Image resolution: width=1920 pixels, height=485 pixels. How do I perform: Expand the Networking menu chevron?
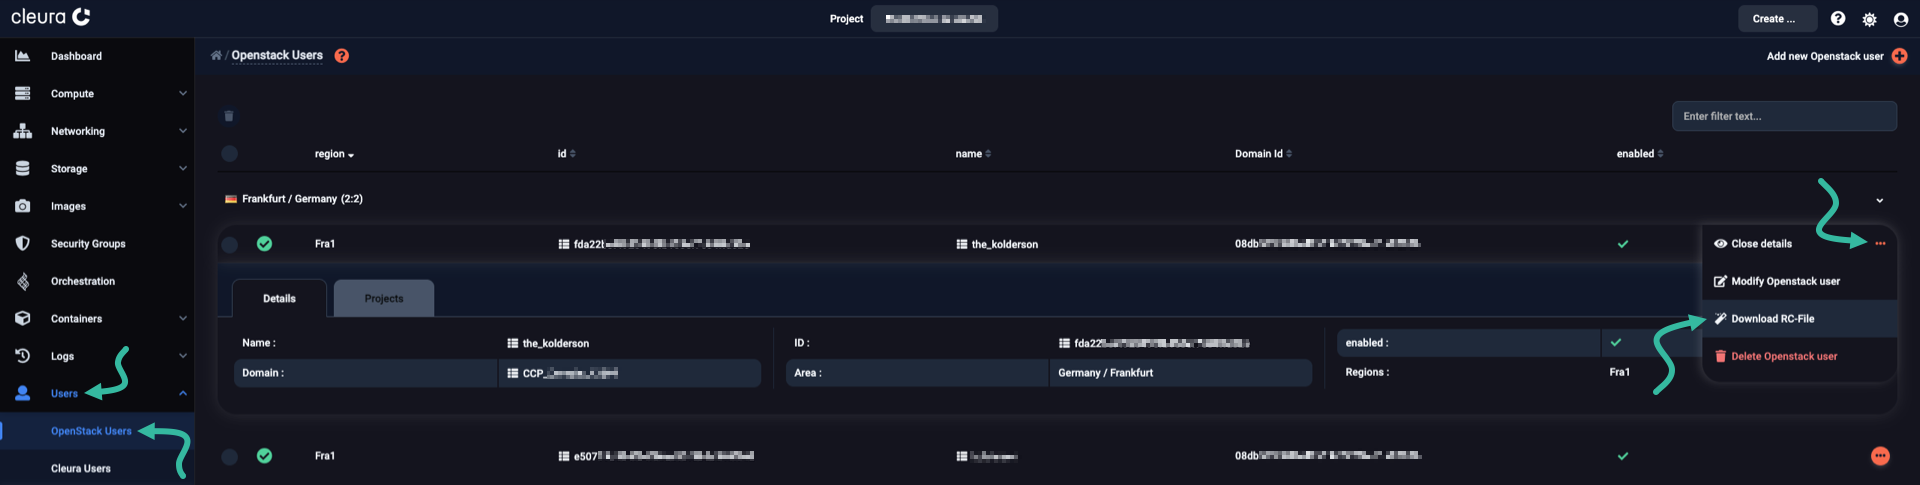tap(183, 131)
